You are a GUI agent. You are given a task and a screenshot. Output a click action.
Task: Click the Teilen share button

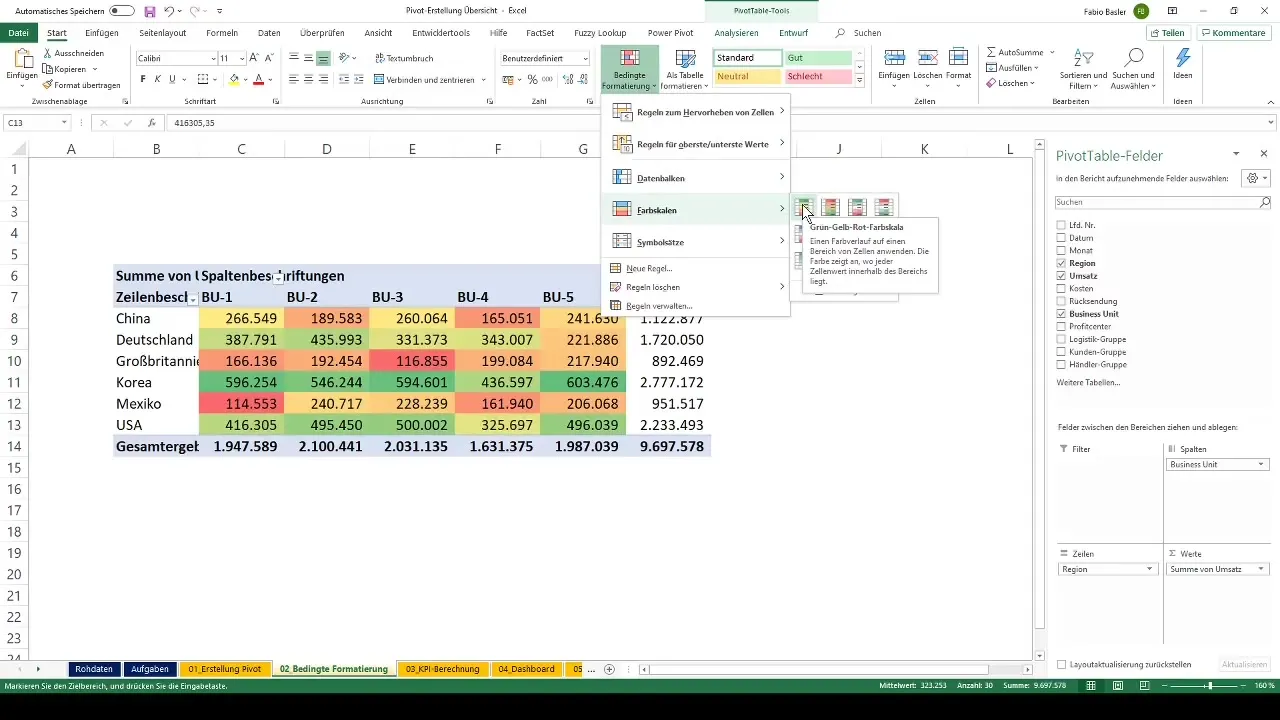[1168, 33]
